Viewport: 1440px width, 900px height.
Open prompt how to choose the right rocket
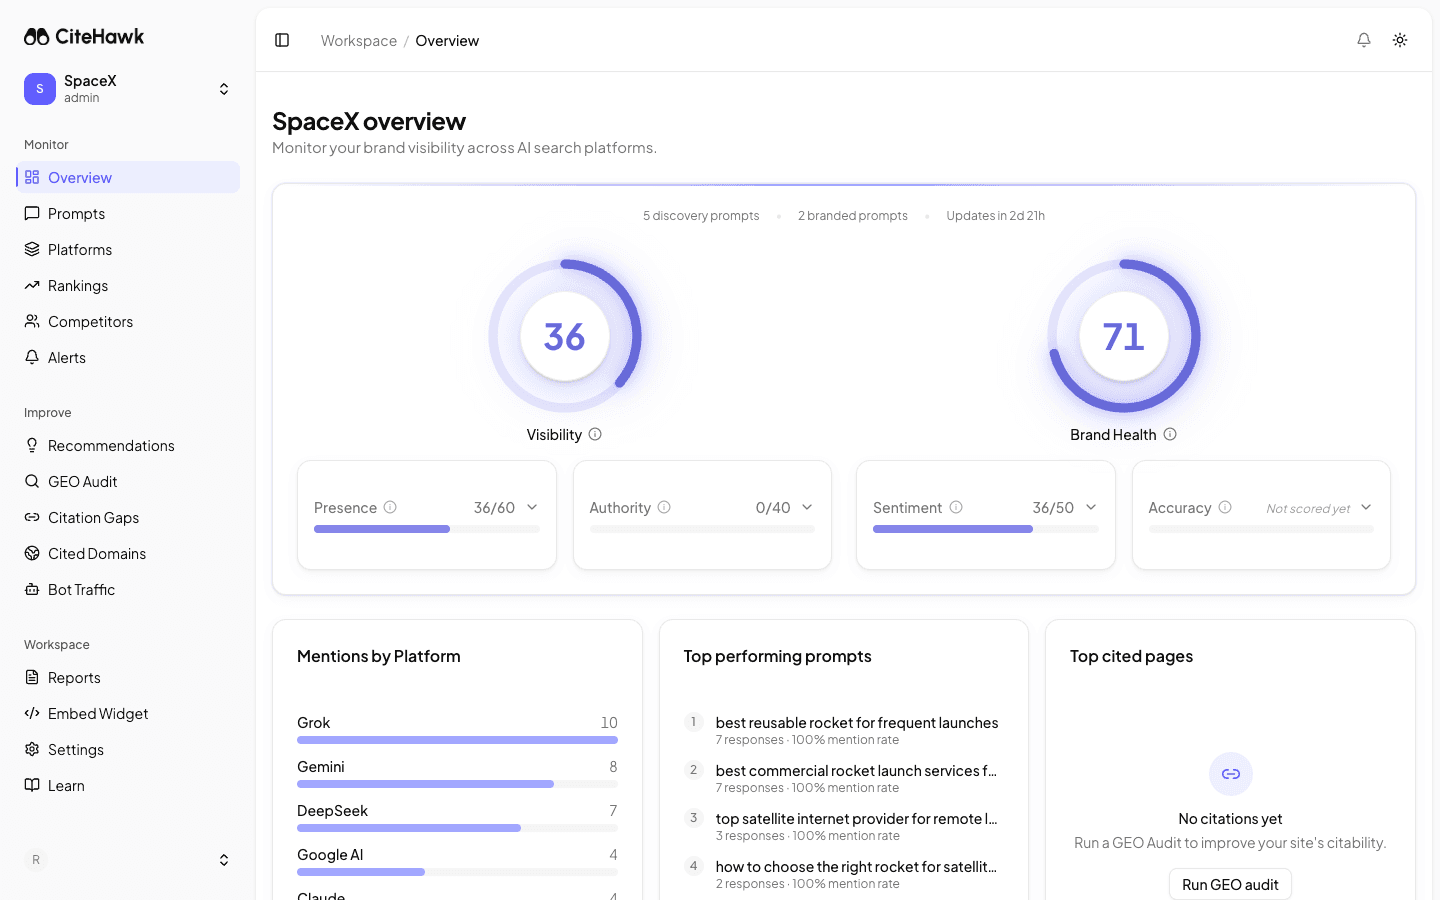(x=843, y=874)
